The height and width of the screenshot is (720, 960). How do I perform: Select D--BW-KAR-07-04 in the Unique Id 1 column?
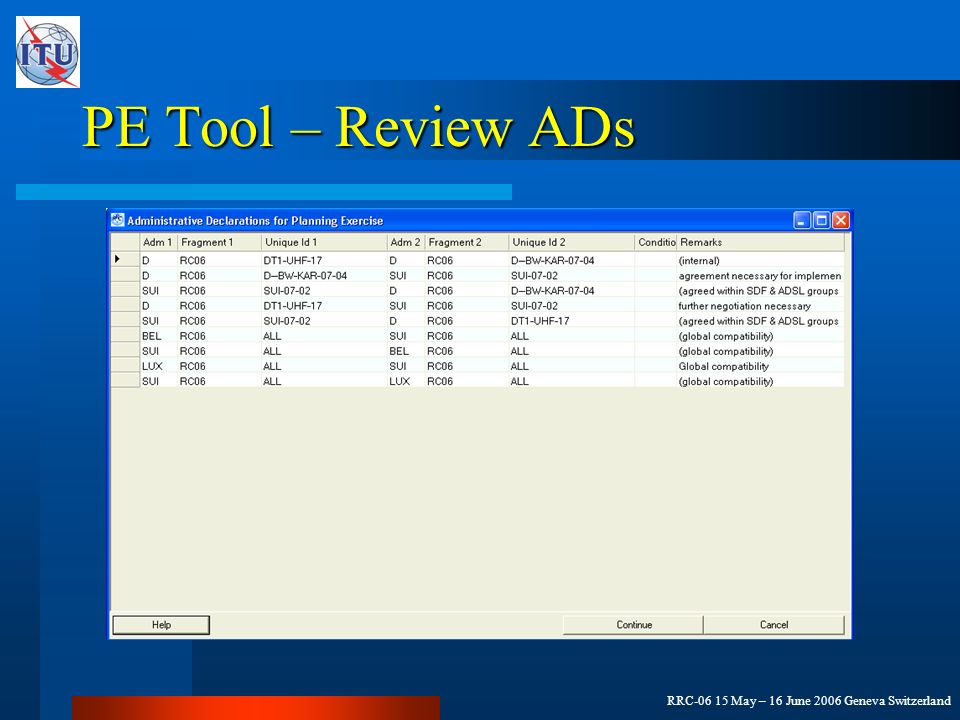point(324,276)
